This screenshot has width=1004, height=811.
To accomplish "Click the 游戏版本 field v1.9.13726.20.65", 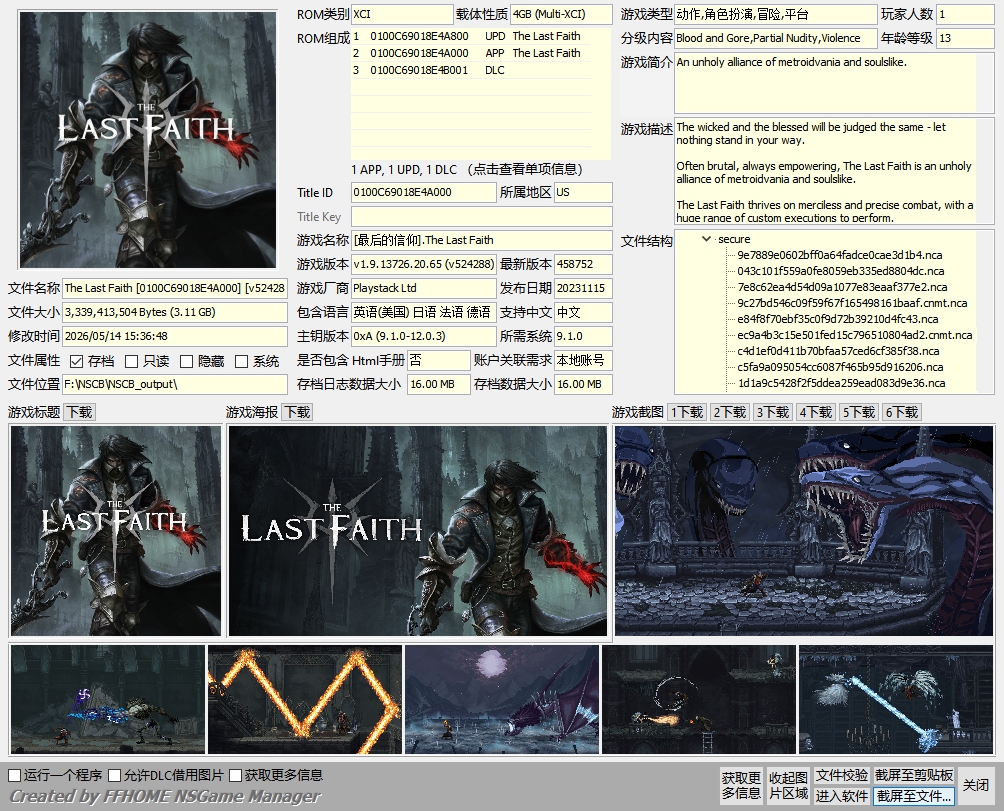I will 423,264.
